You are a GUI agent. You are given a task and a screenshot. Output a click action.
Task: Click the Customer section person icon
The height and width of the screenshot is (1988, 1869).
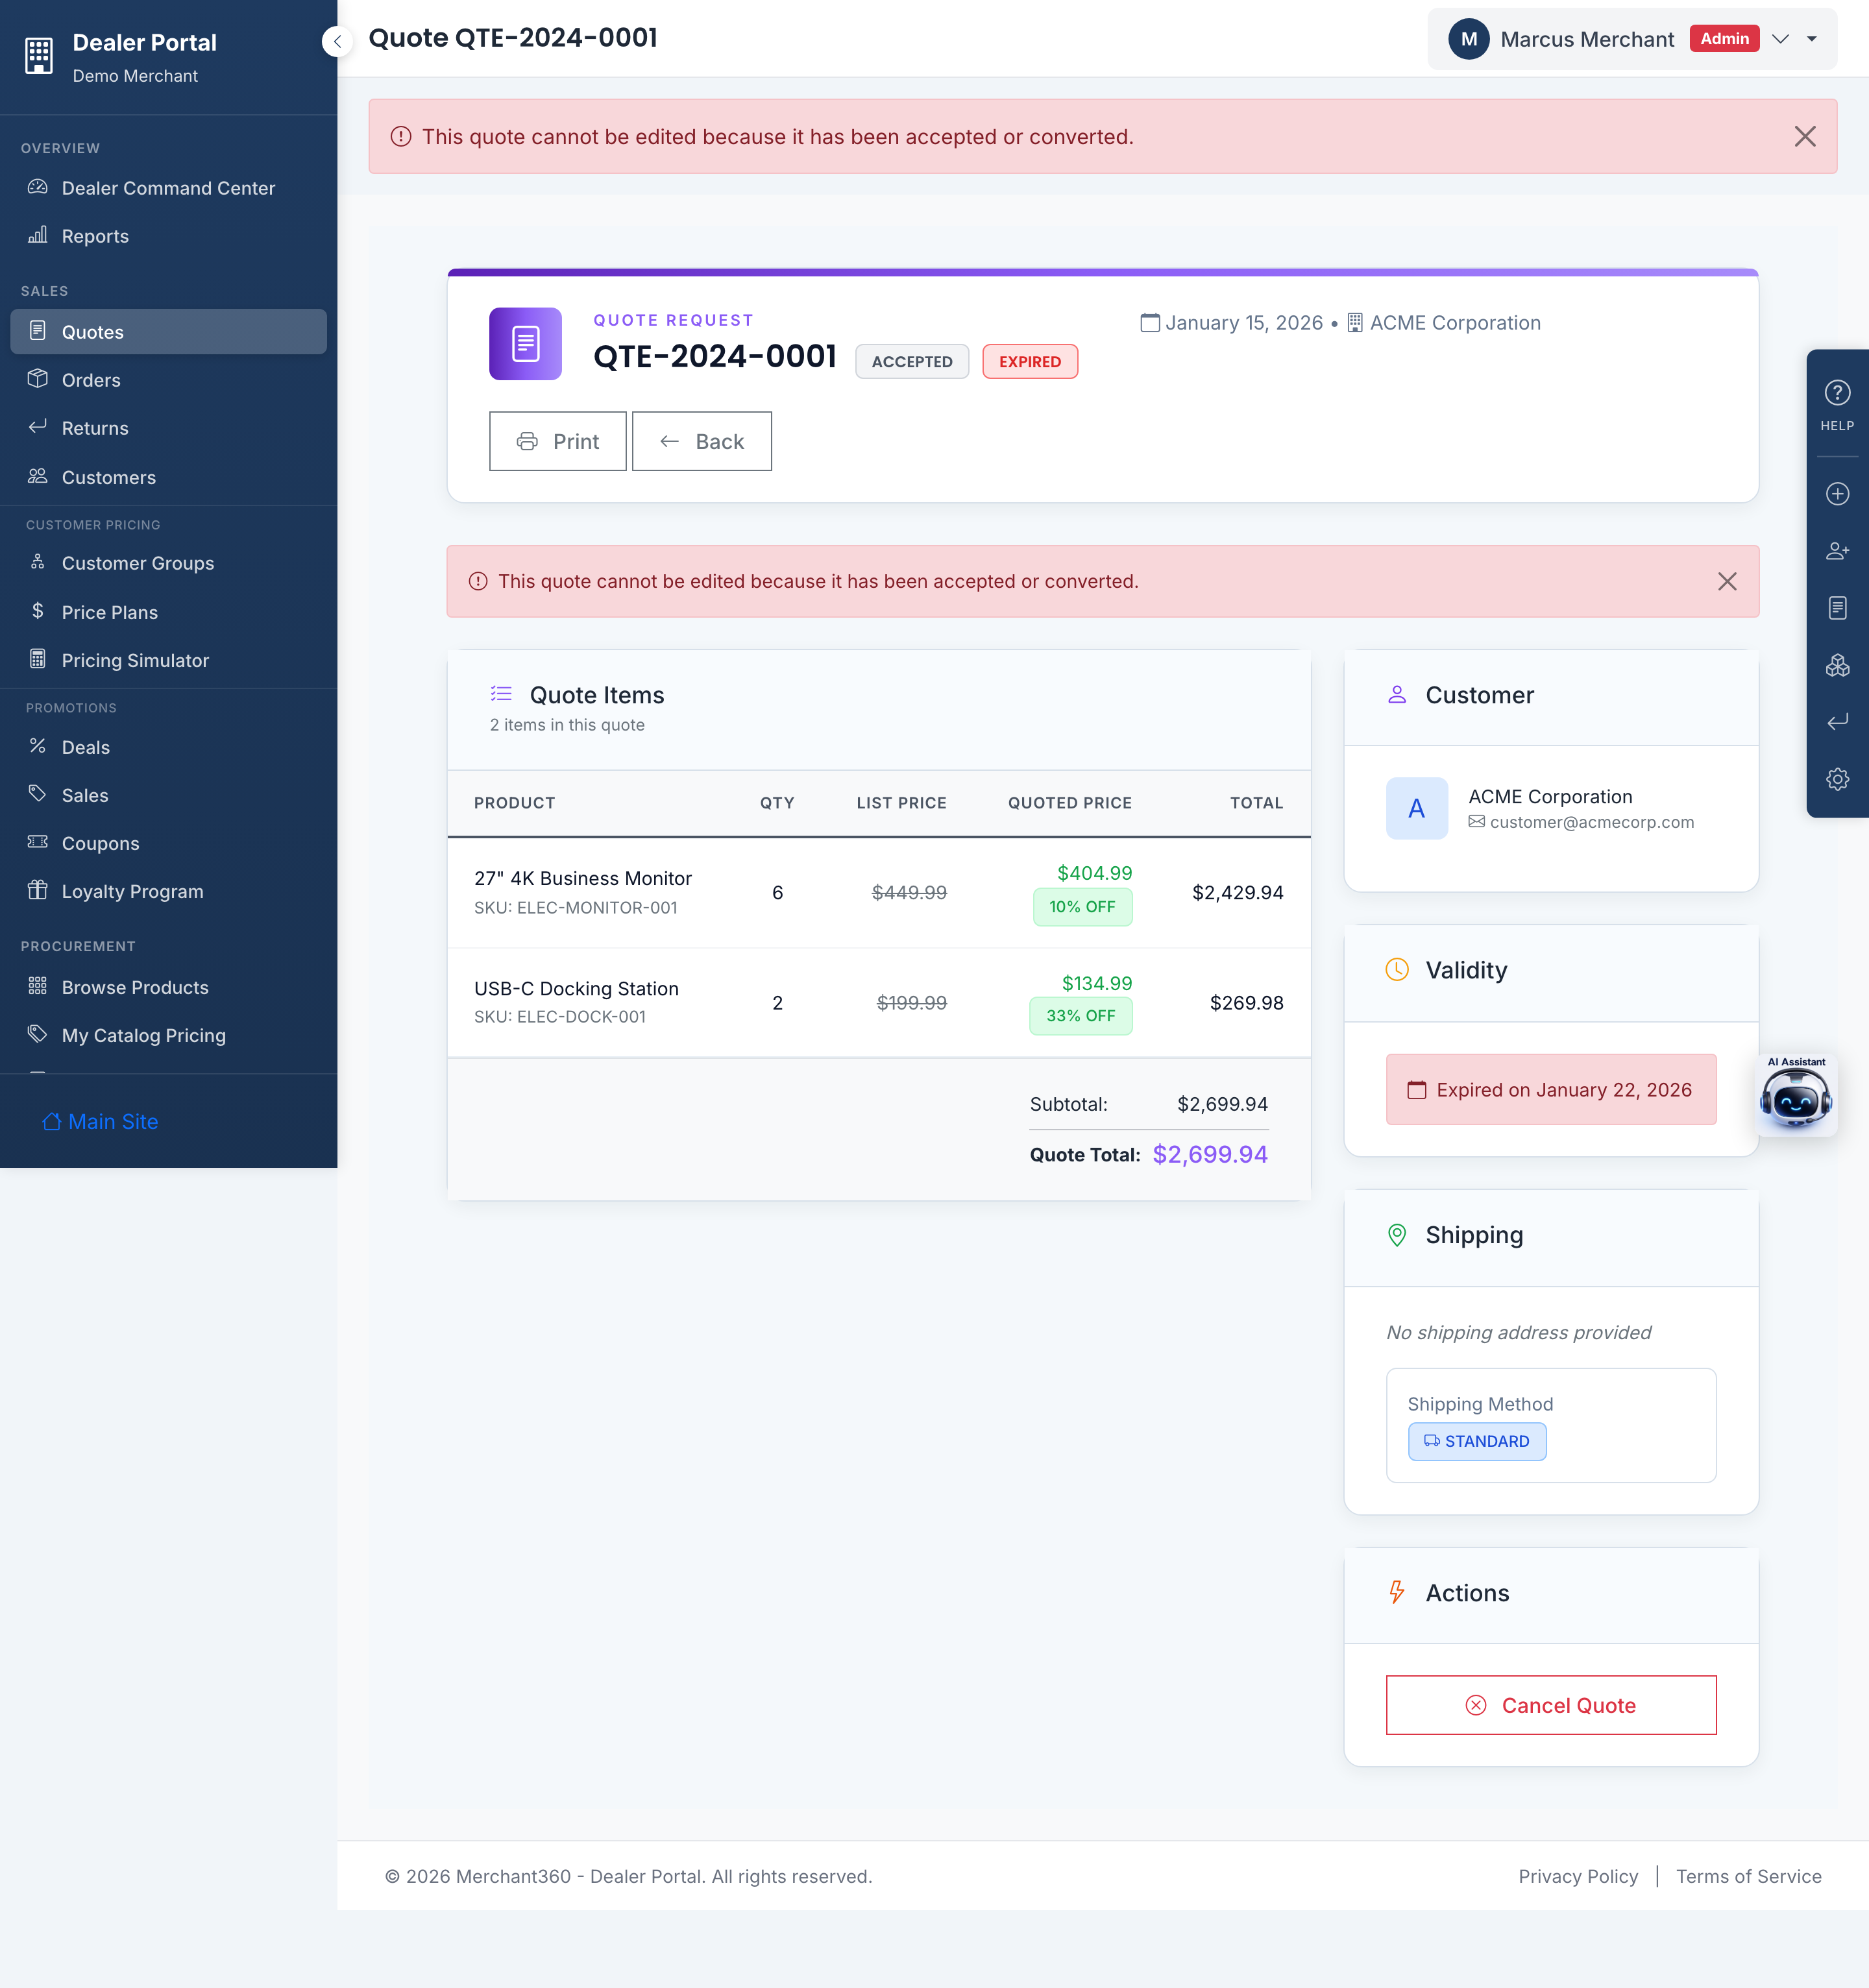click(1397, 694)
